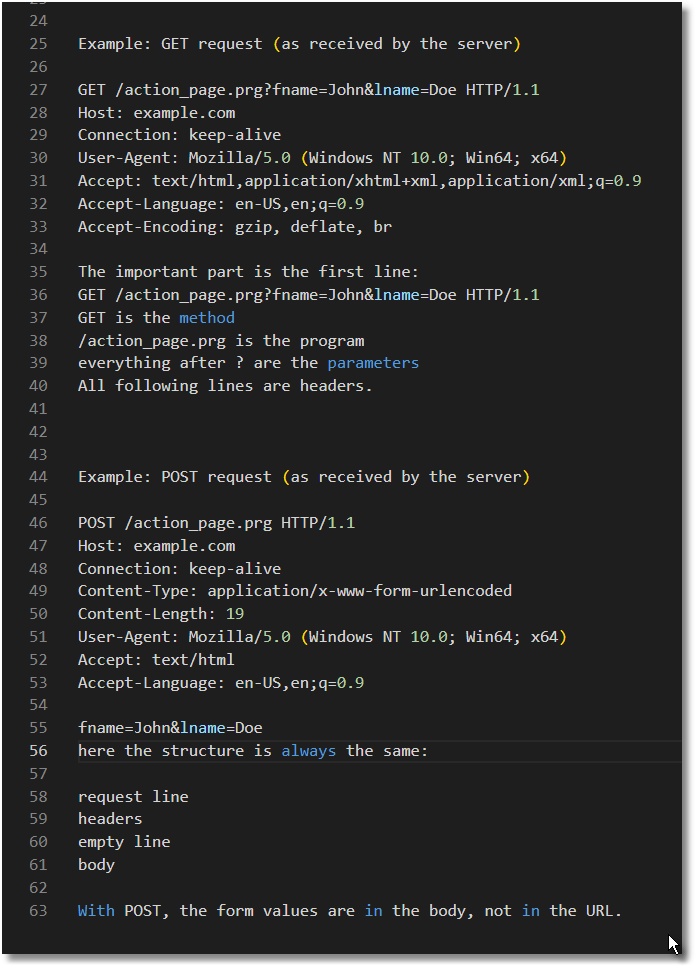This screenshot has width=696, height=969.
Task: Click the 'Accept-Encoding: gzip, deflate, br' line
Action: [x=235, y=227]
